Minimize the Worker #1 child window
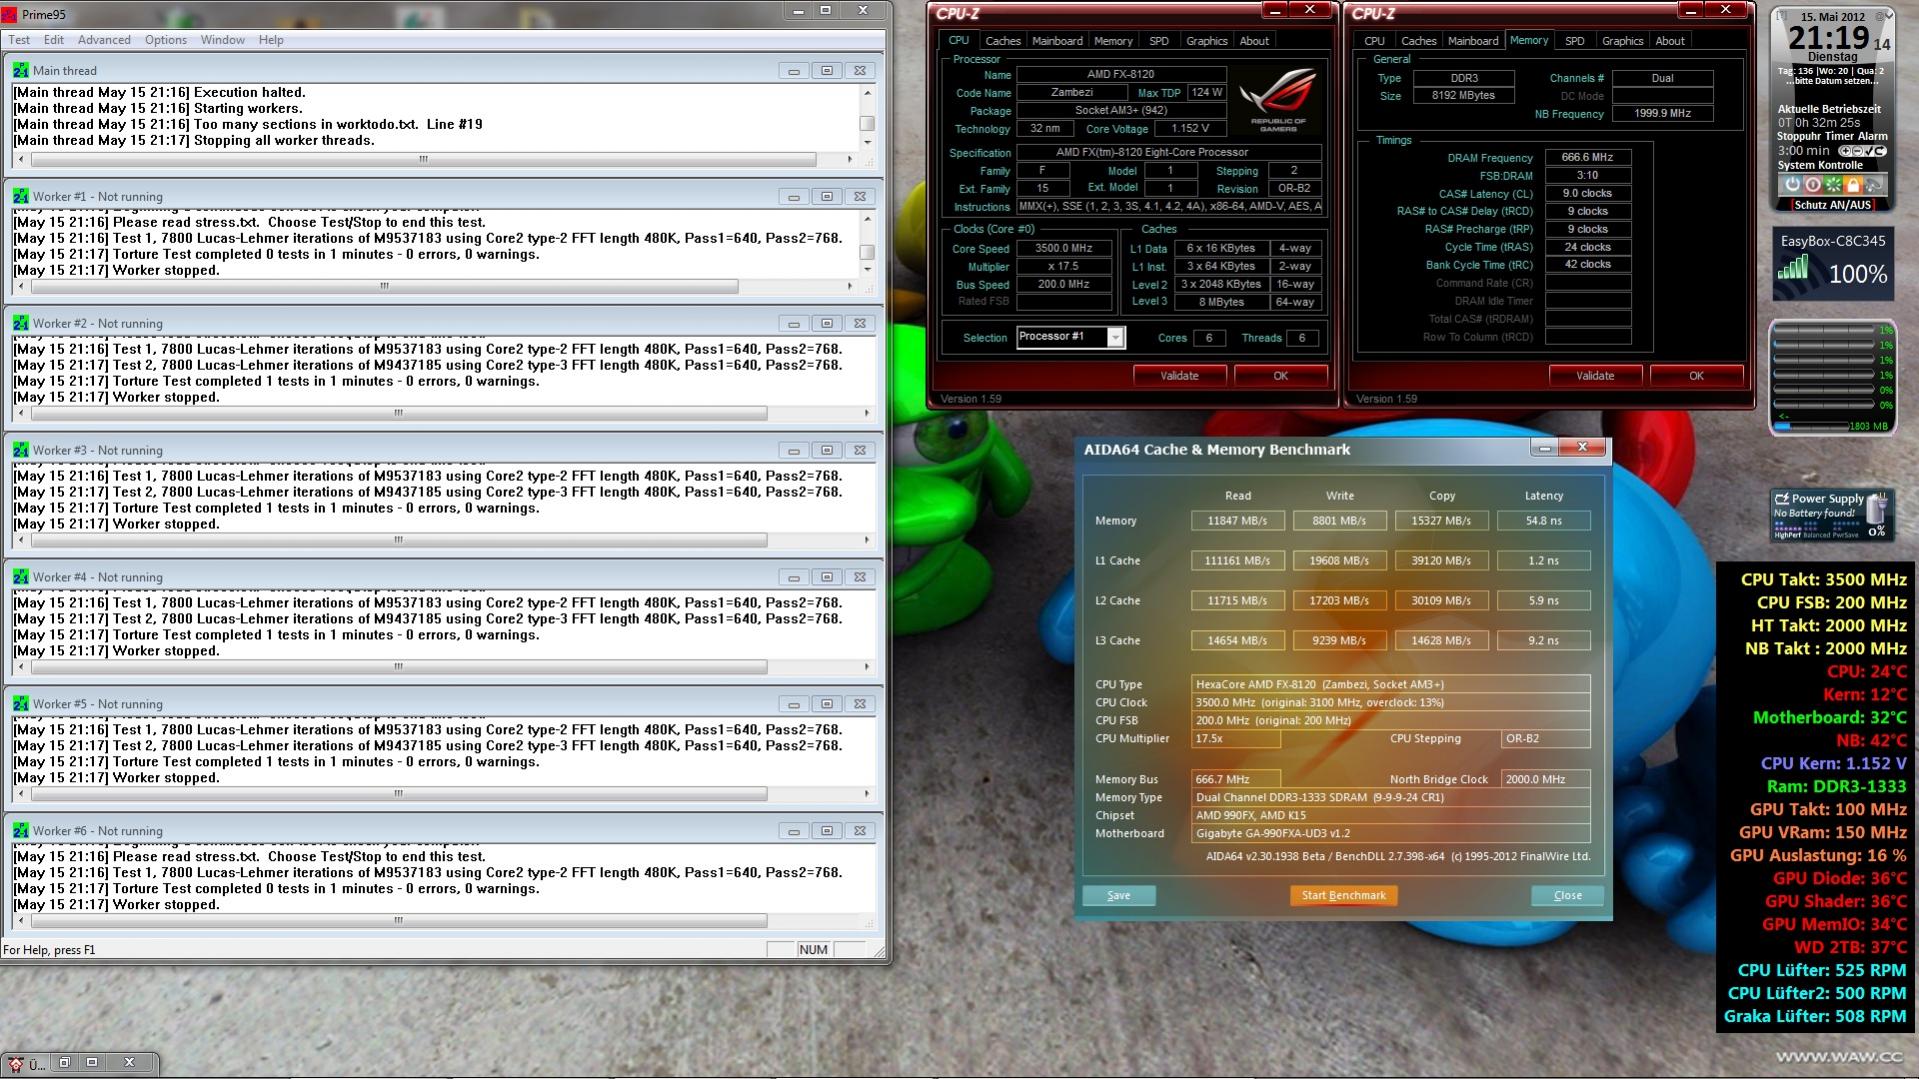The image size is (1919, 1079). pyautogui.click(x=794, y=197)
